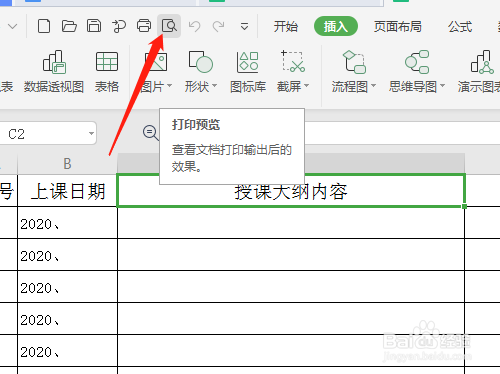This screenshot has height=374, width=500.
Task: Select the 授课大纲内容 cell
Action: [291, 191]
